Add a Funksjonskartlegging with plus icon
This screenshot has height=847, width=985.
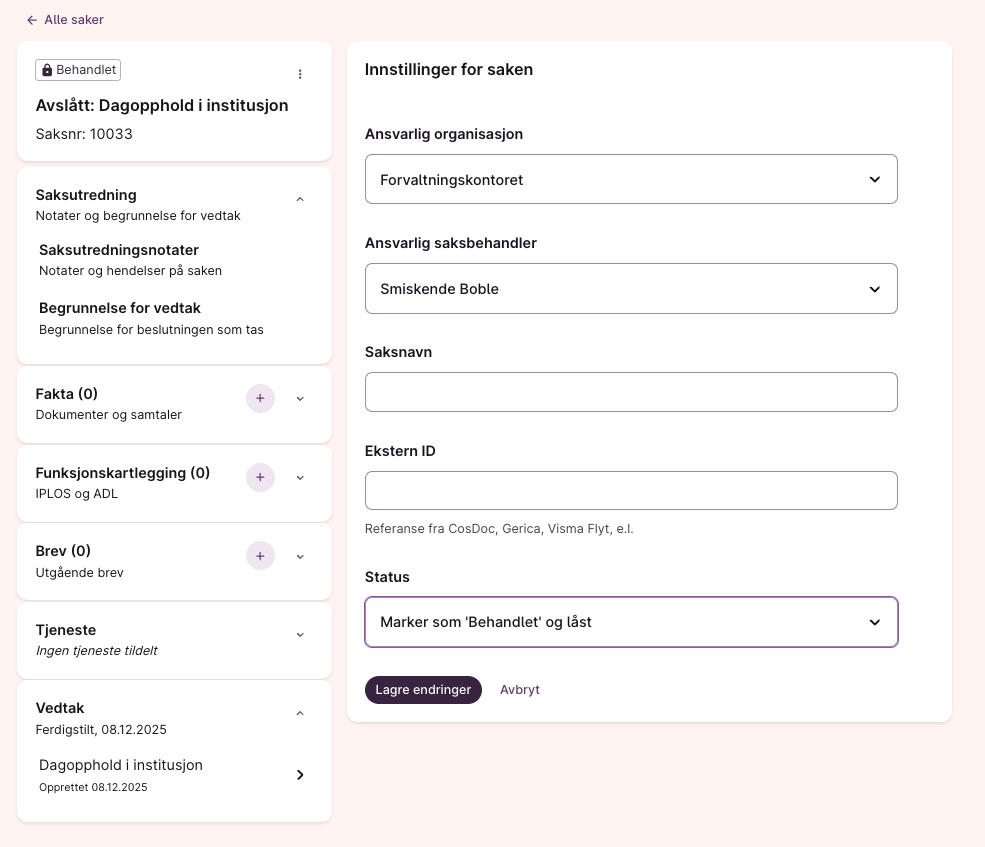tap(260, 477)
